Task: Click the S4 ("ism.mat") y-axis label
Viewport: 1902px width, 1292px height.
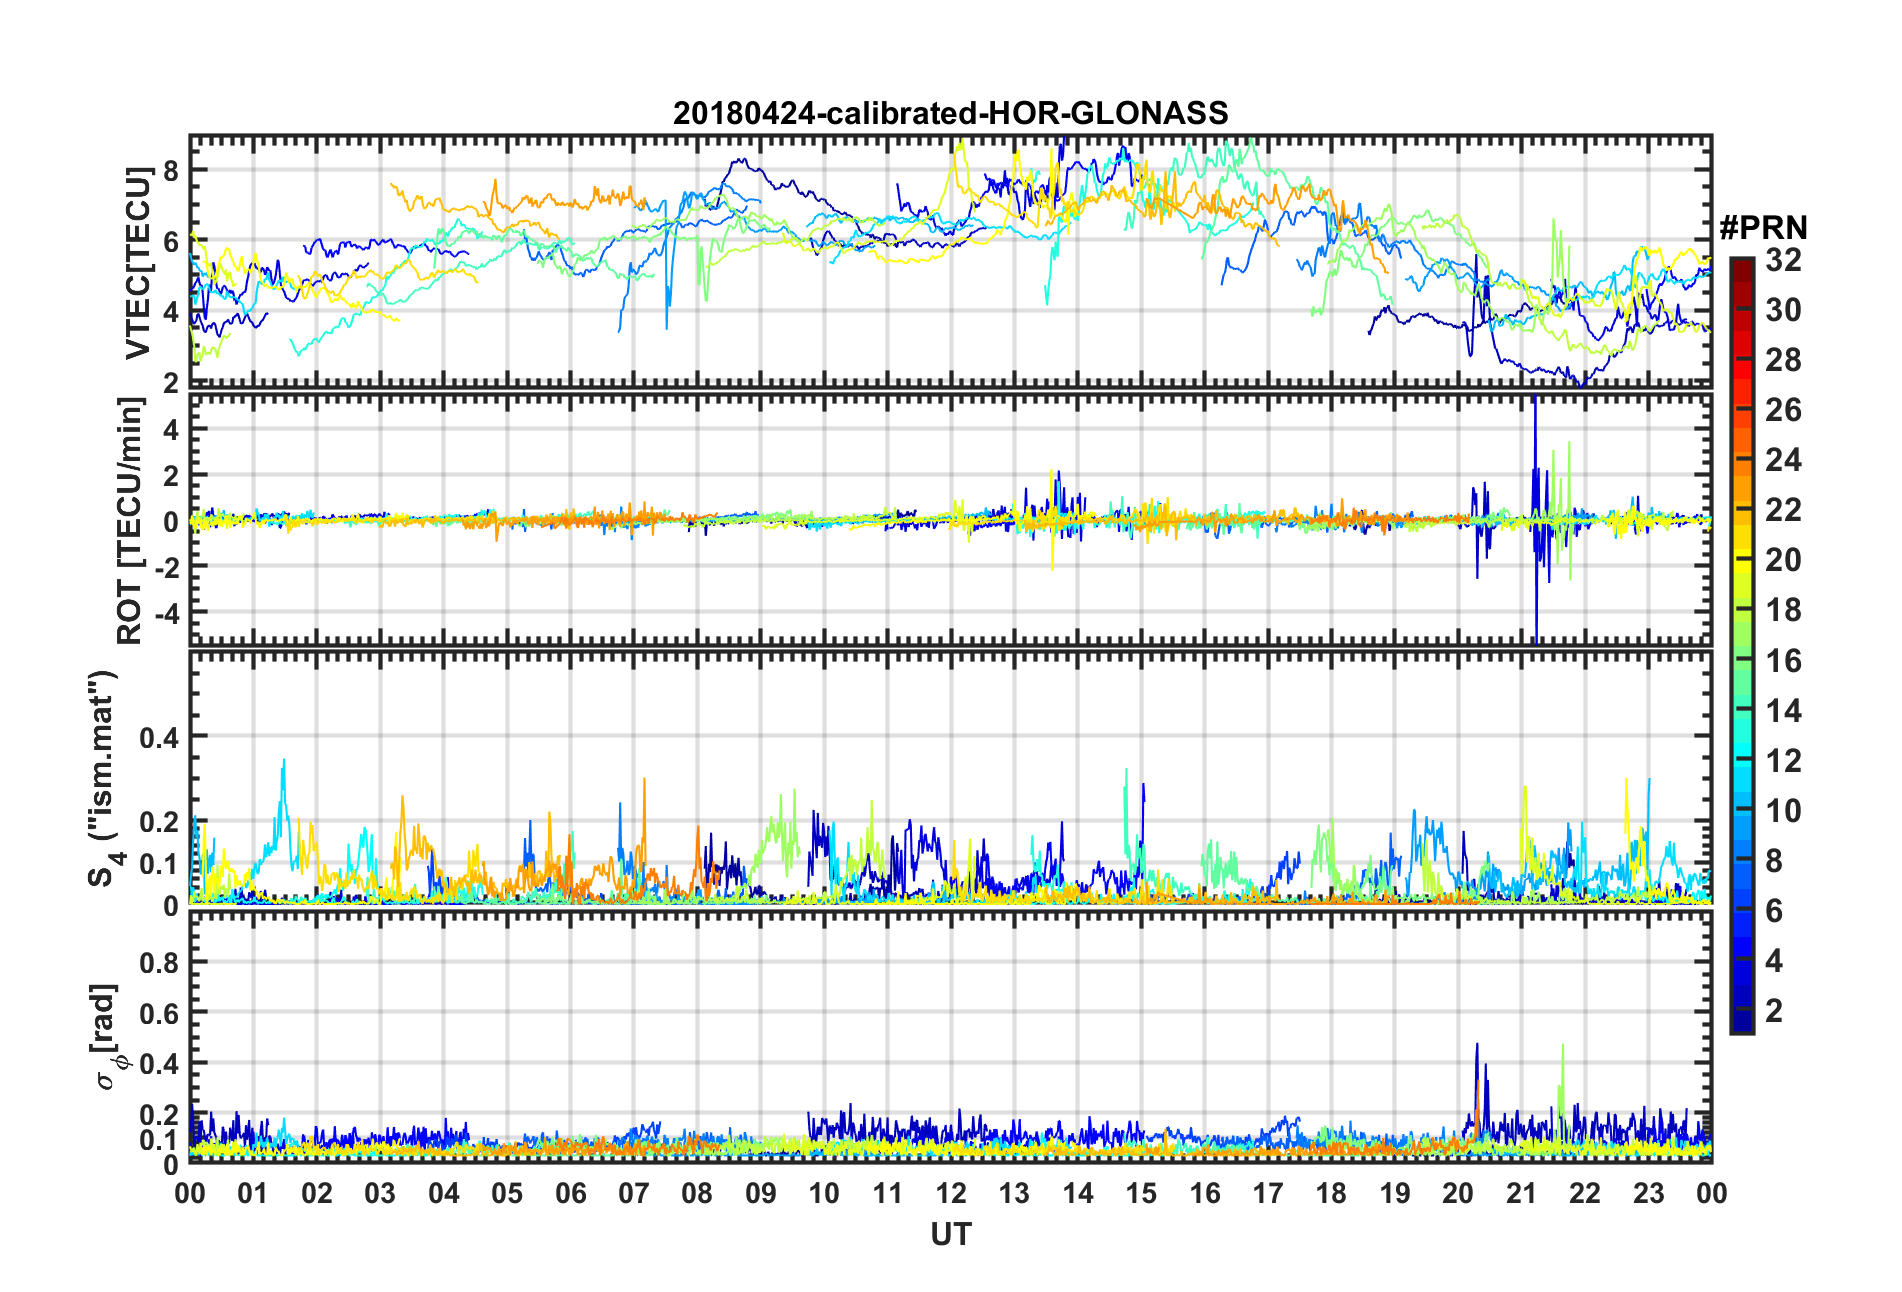Action: pos(103,778)
